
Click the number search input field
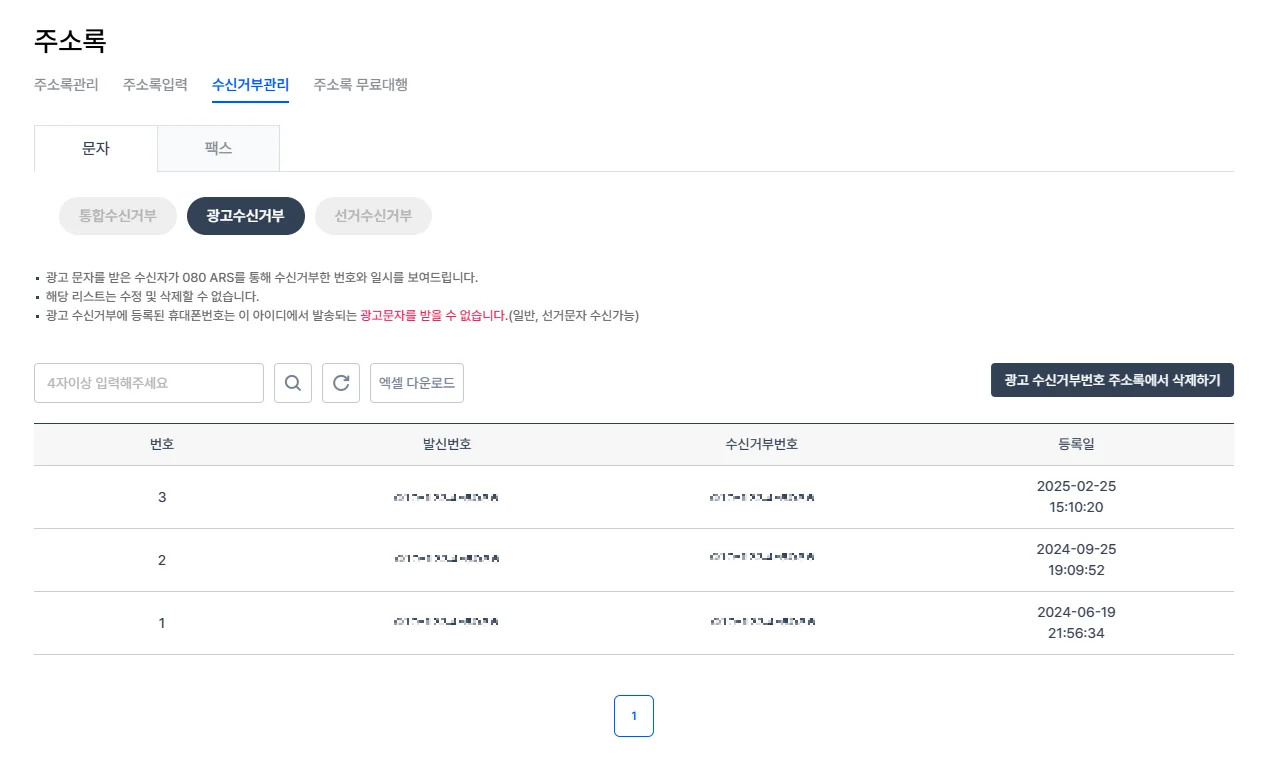149,383
